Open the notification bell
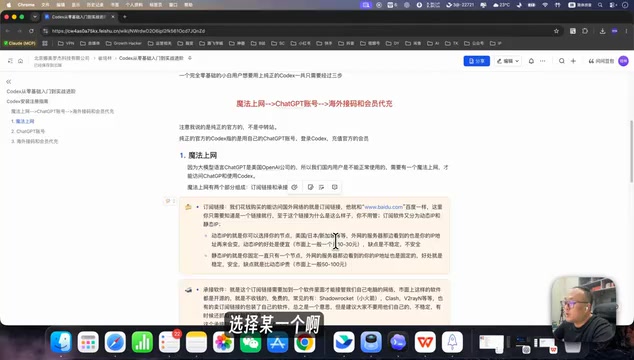This screenshot has width=634, height=360. tap(531, 61)
